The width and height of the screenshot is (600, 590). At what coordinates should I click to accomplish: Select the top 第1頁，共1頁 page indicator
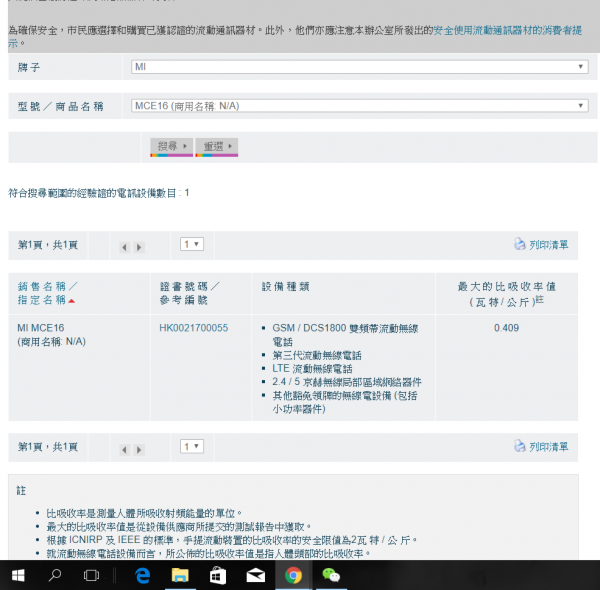pos(48,245)
